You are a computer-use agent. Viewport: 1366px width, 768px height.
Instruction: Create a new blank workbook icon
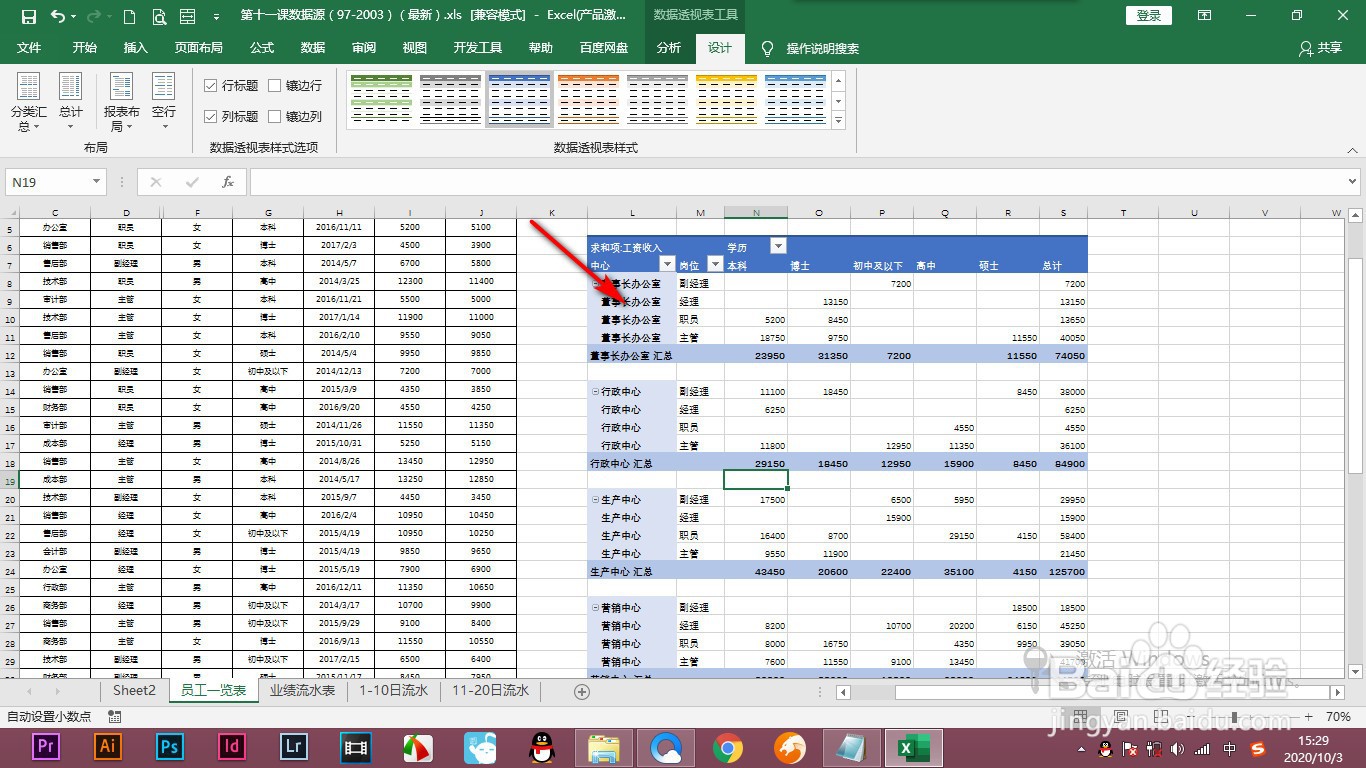[130, 17]
